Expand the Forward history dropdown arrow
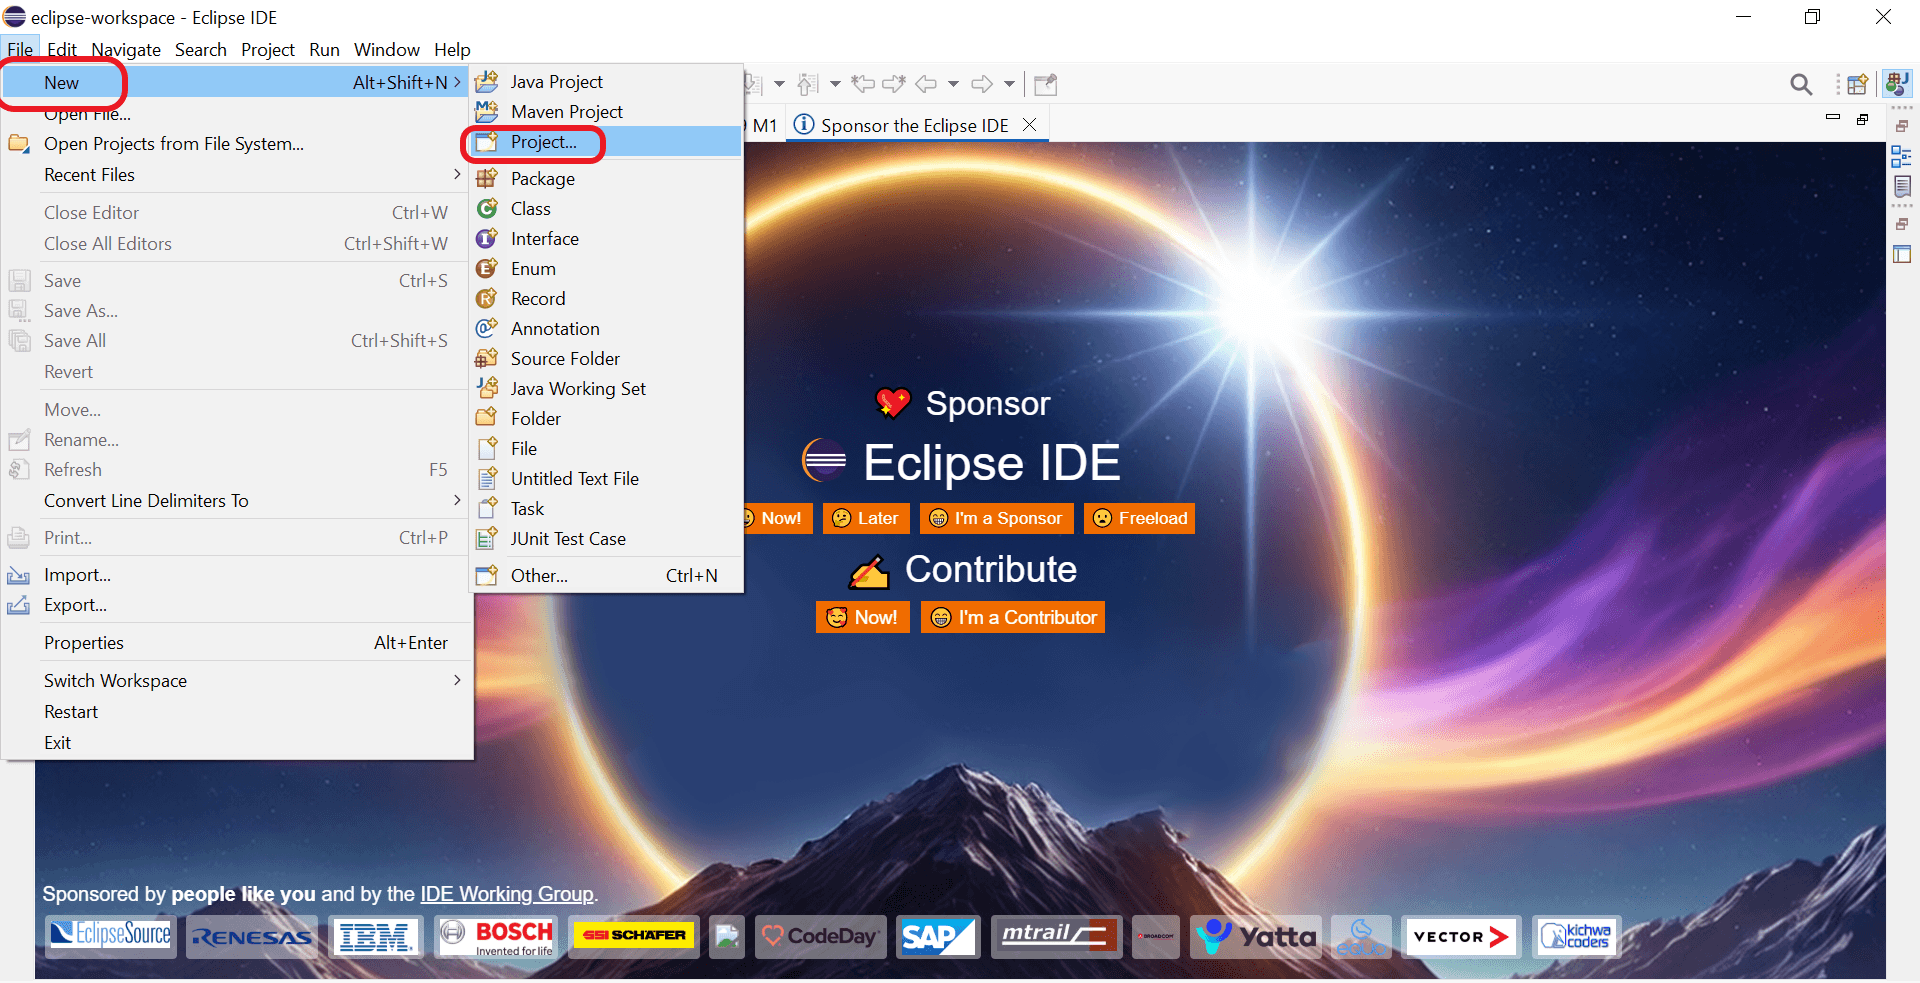1920x983 pixels. point(1009,85)
